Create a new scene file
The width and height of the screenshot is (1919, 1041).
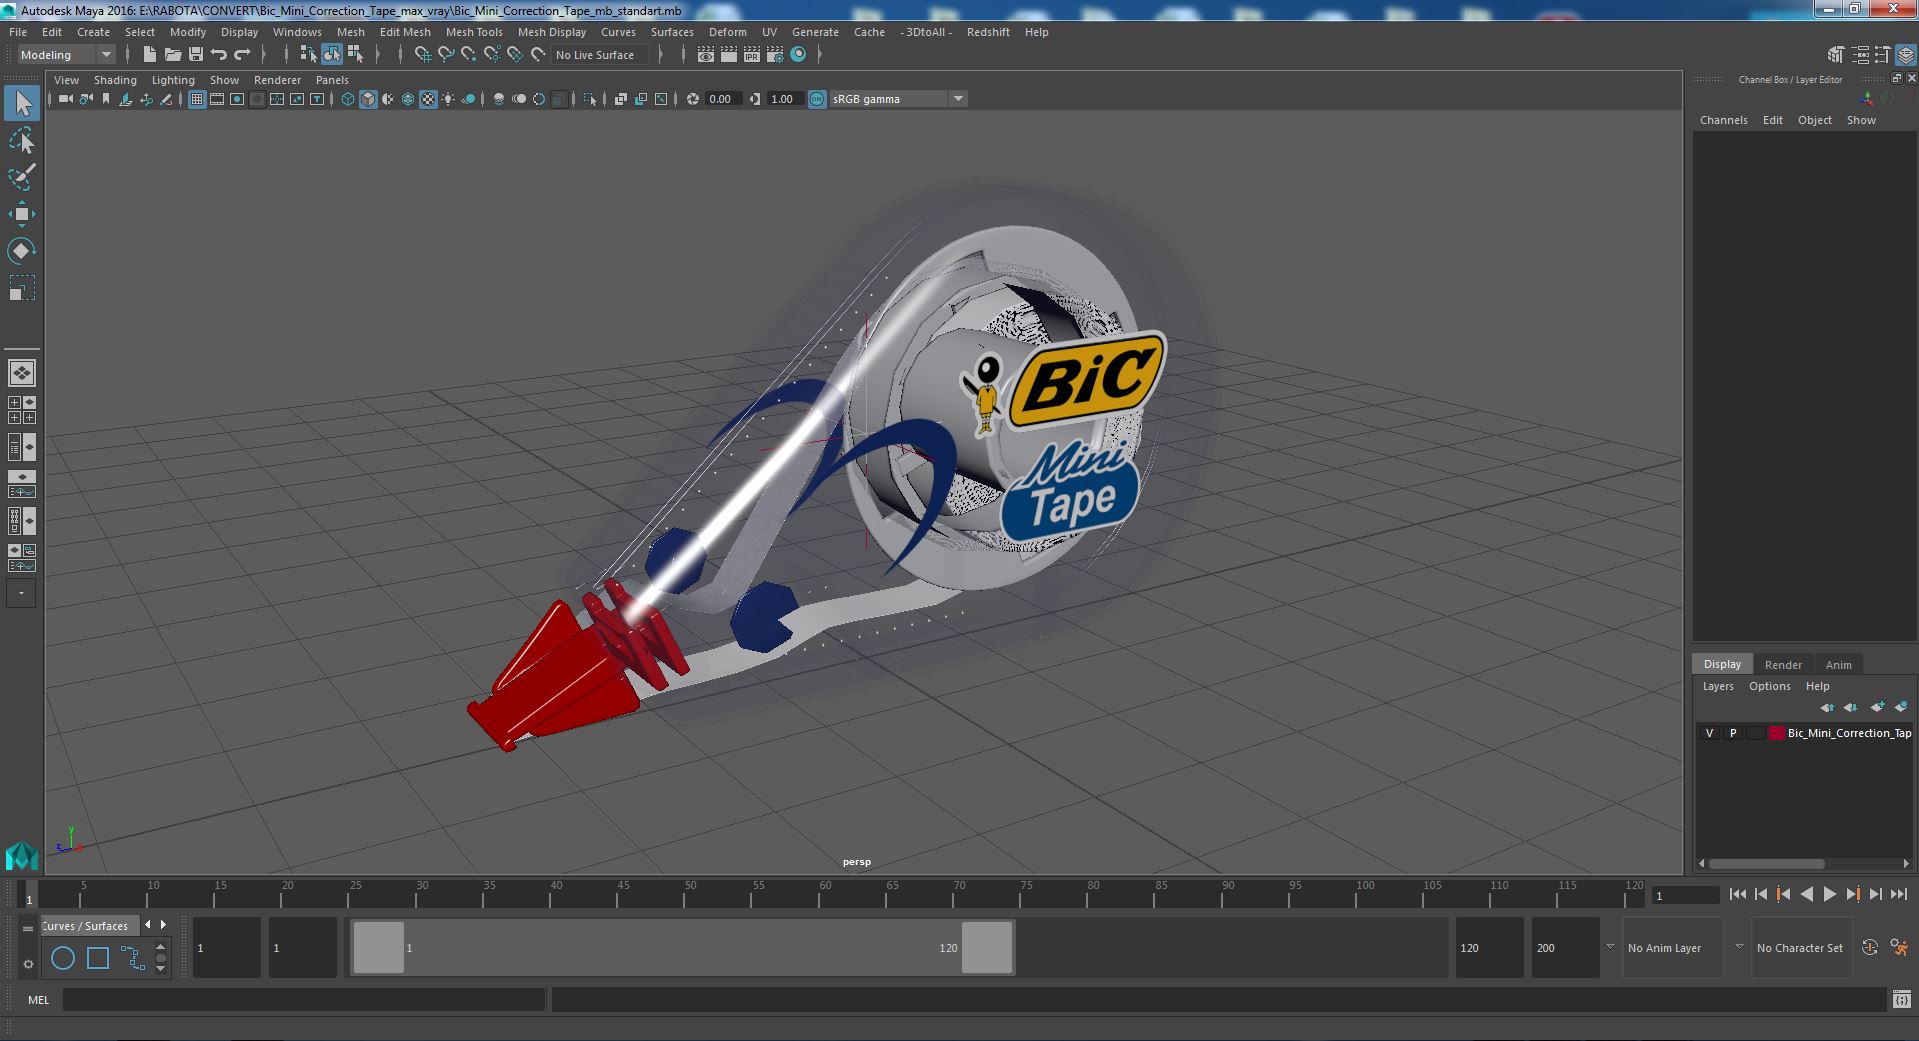149,55
